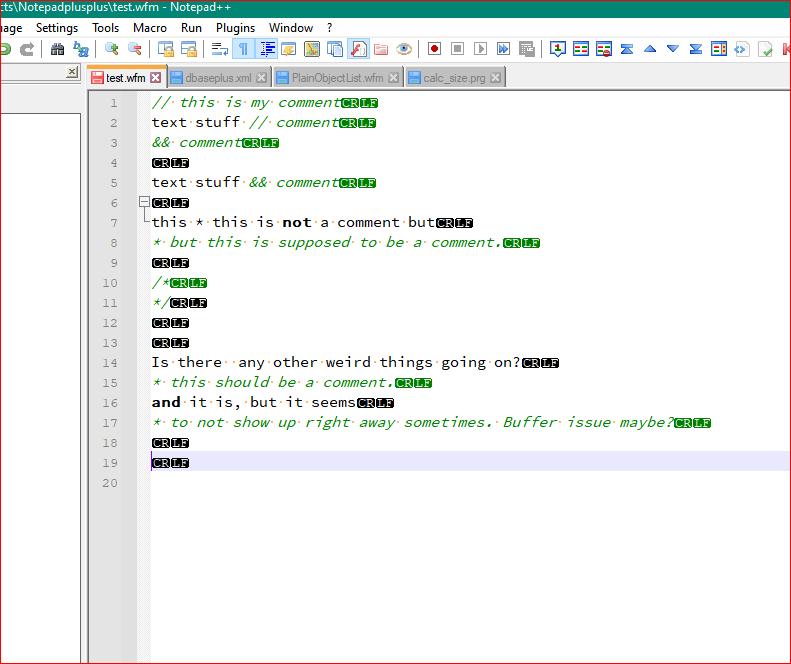The image size is (791, 664).
Task: Click line number 20 in the margin
Action: click(110, 483)
